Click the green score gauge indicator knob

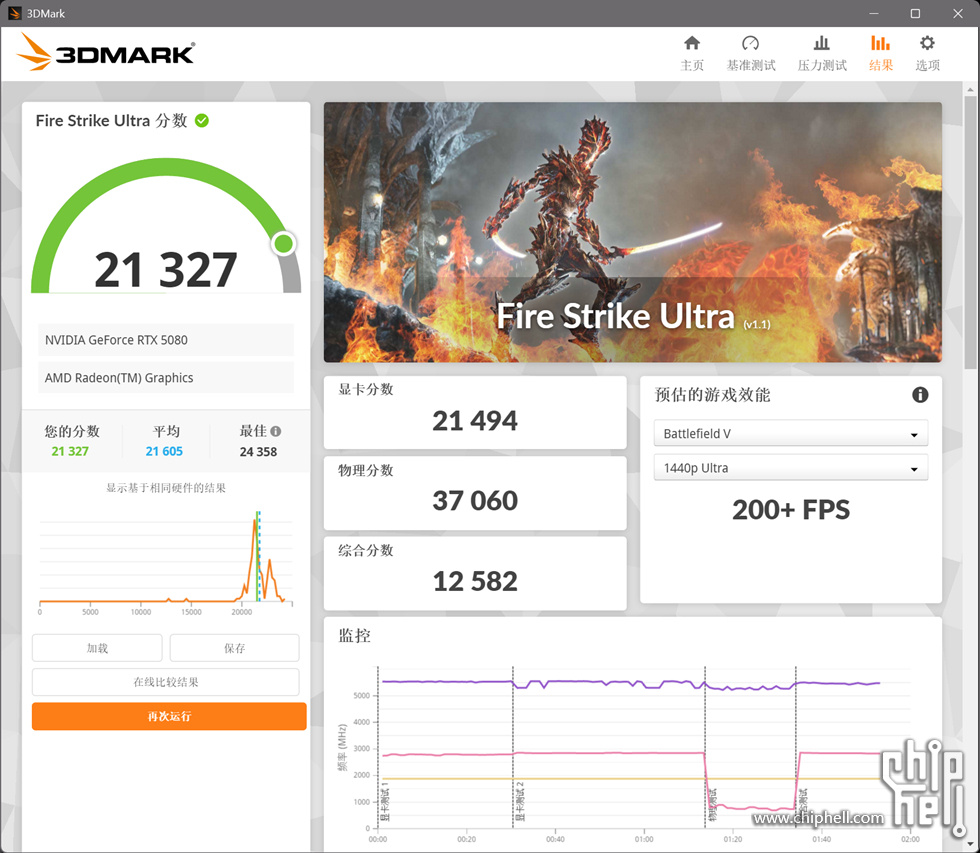284,244
